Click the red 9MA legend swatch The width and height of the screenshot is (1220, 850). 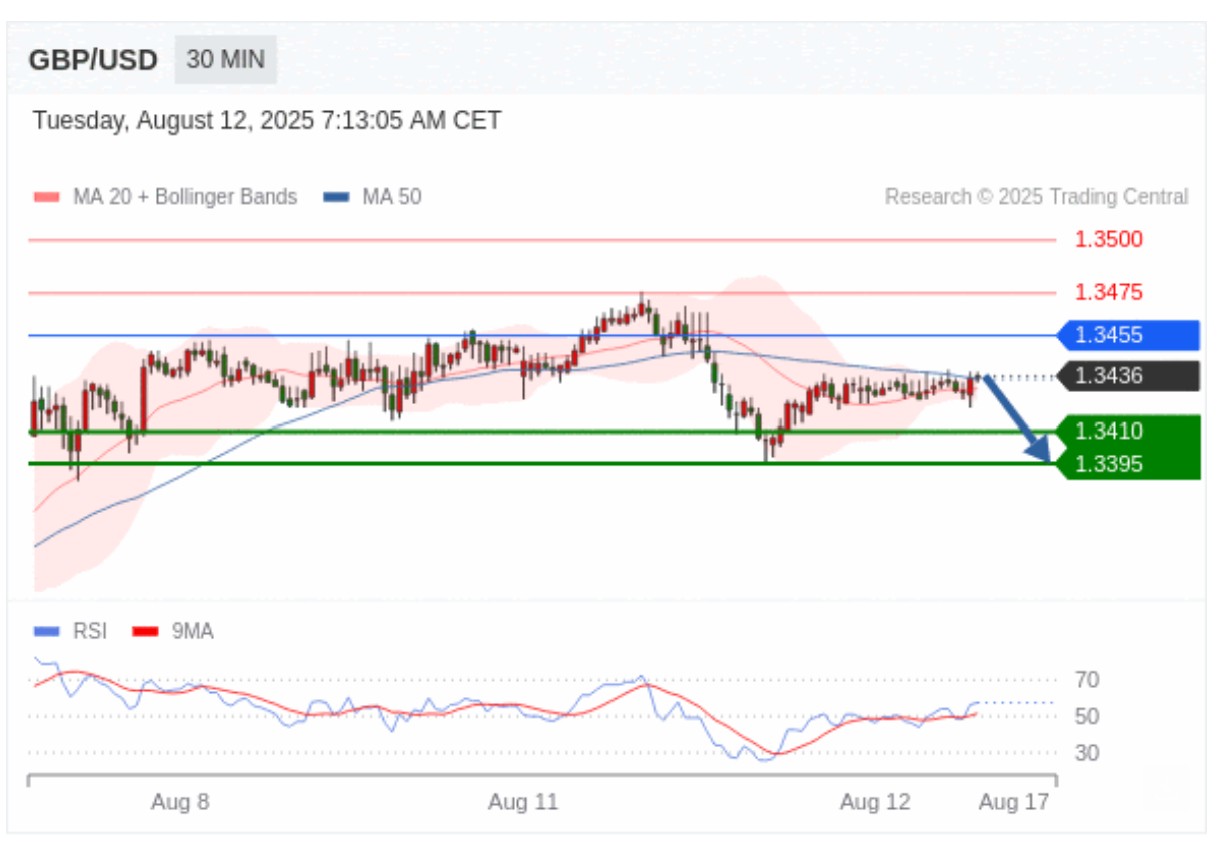click(x=147, y=632)
